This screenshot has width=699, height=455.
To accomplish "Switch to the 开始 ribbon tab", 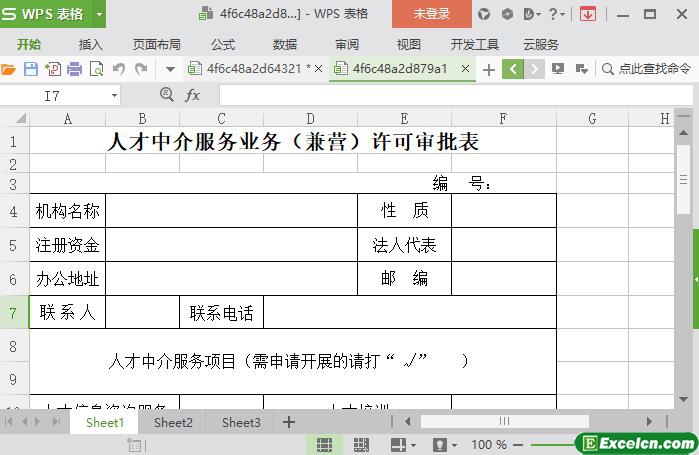I will [29, 45].
